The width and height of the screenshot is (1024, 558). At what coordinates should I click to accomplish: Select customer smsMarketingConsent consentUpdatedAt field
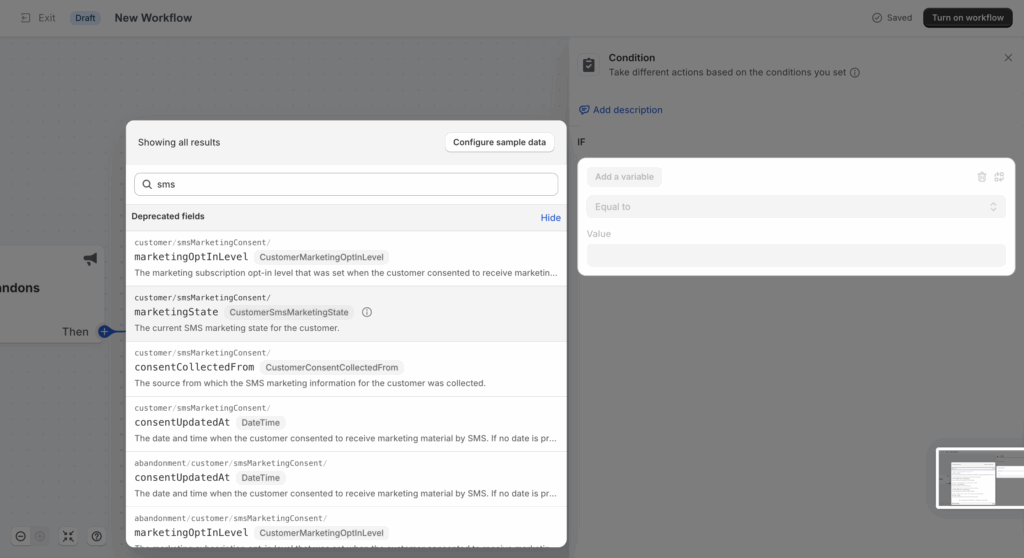346,424
